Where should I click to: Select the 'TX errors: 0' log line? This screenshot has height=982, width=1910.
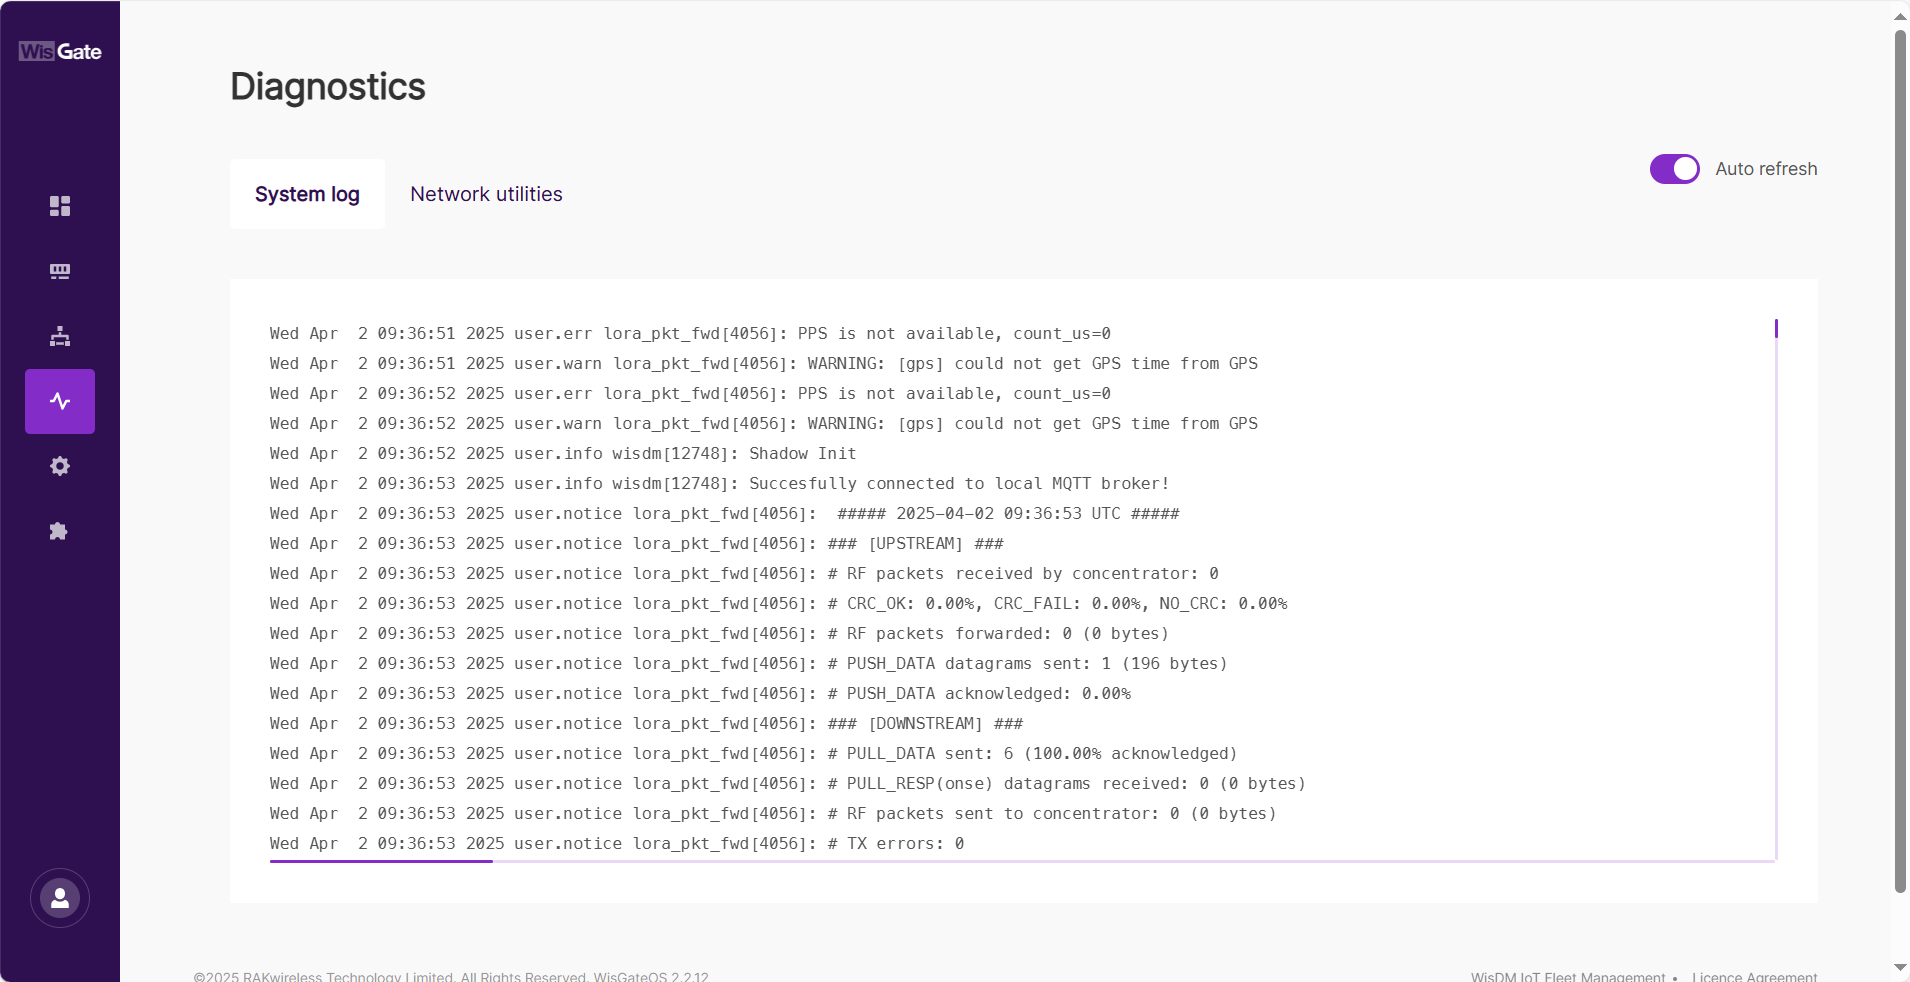617,843
